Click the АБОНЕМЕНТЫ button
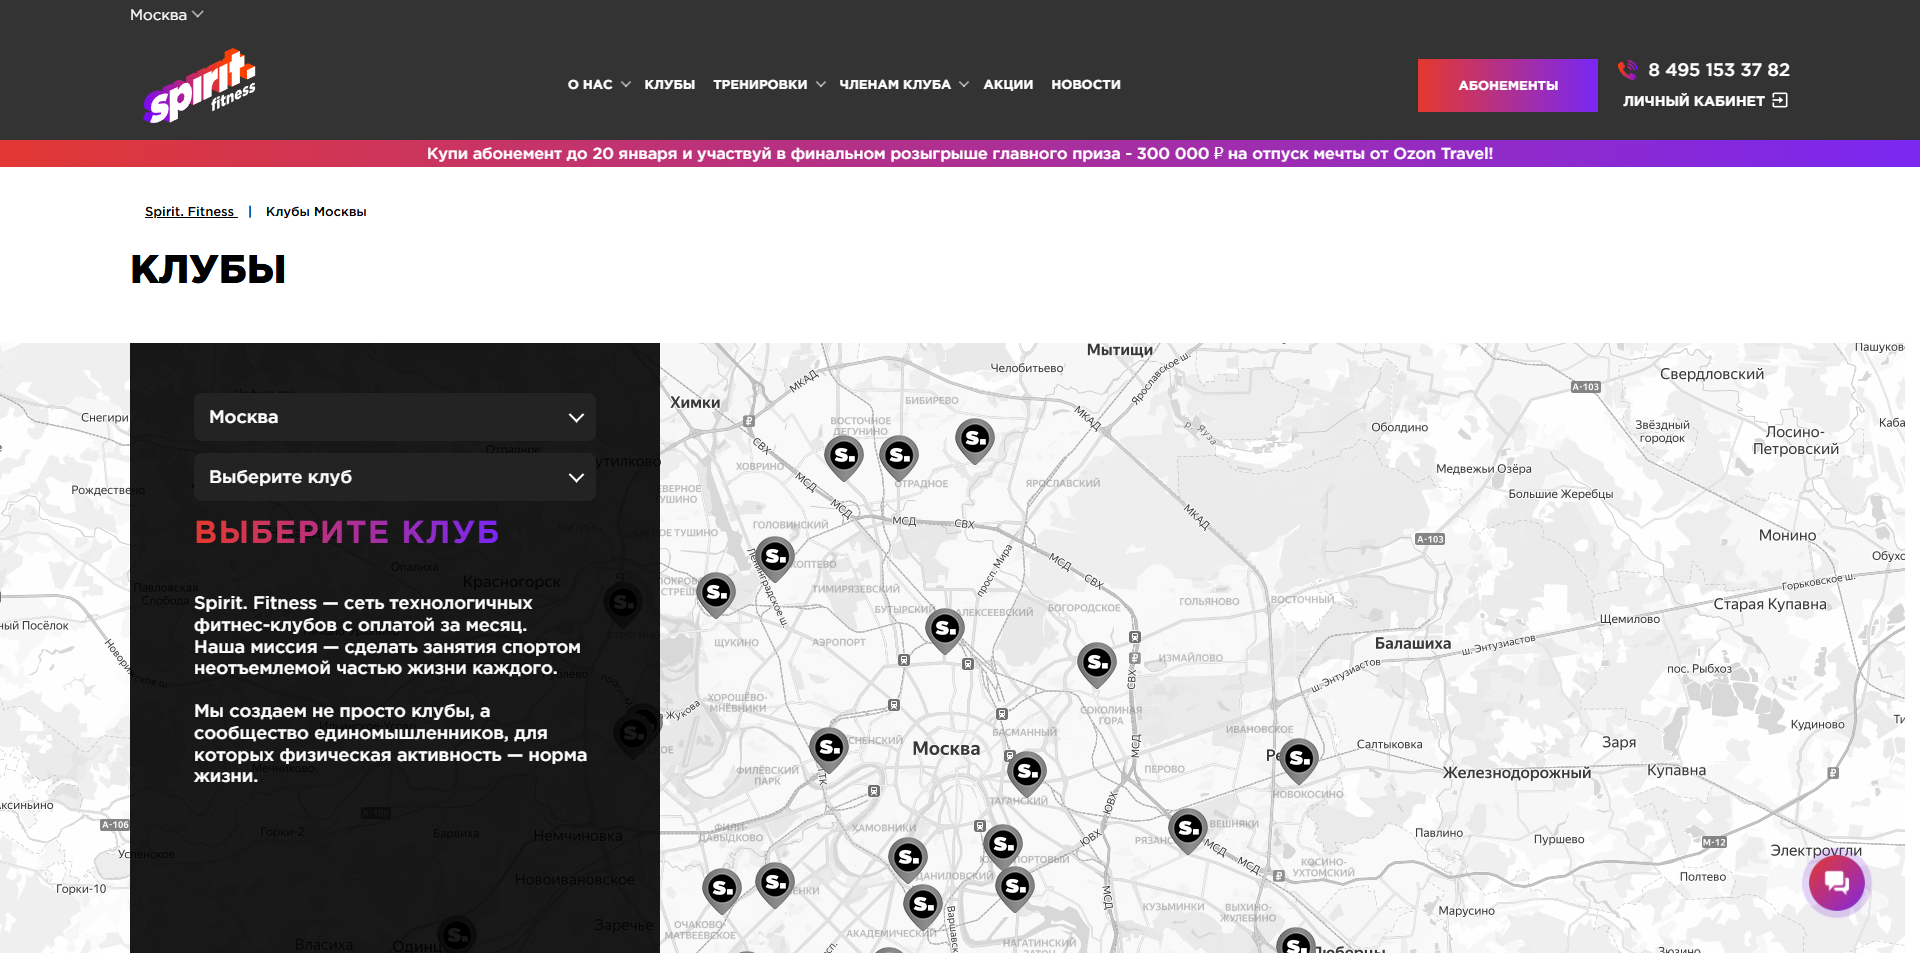The image size is (1920, 953). pyautogui.click(x=1507, y=85)
